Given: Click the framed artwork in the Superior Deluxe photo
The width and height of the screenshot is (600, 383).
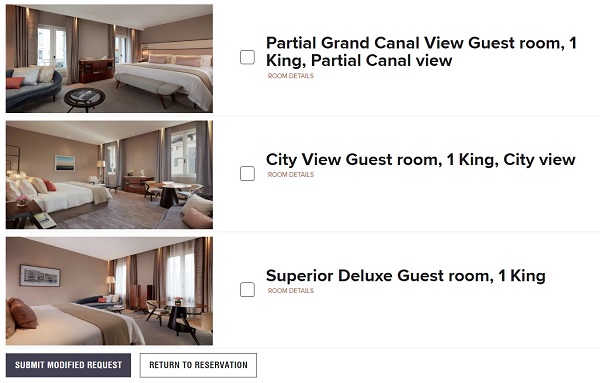Looking at the screenshot, I should tap(40, 275).
